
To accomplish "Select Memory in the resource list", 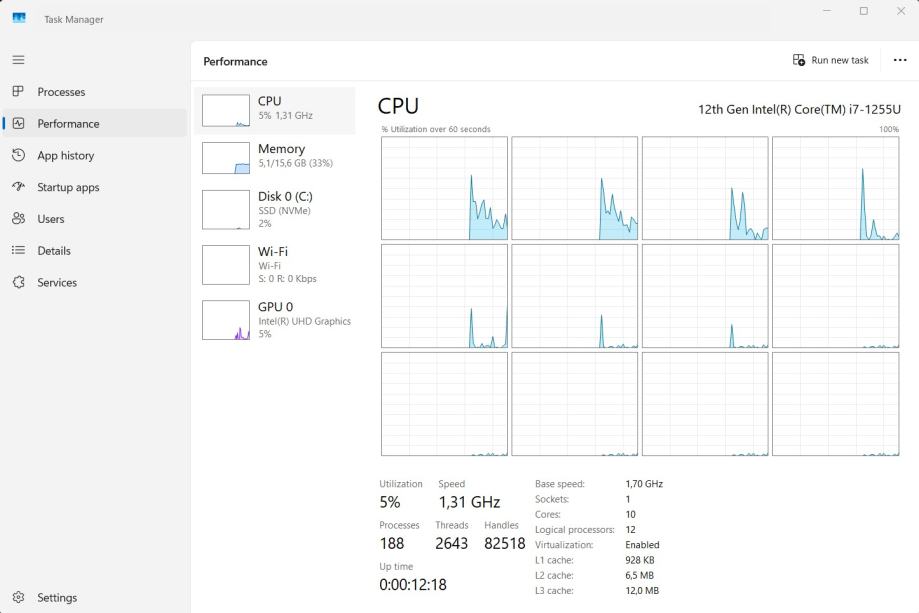I will [275, 157].
